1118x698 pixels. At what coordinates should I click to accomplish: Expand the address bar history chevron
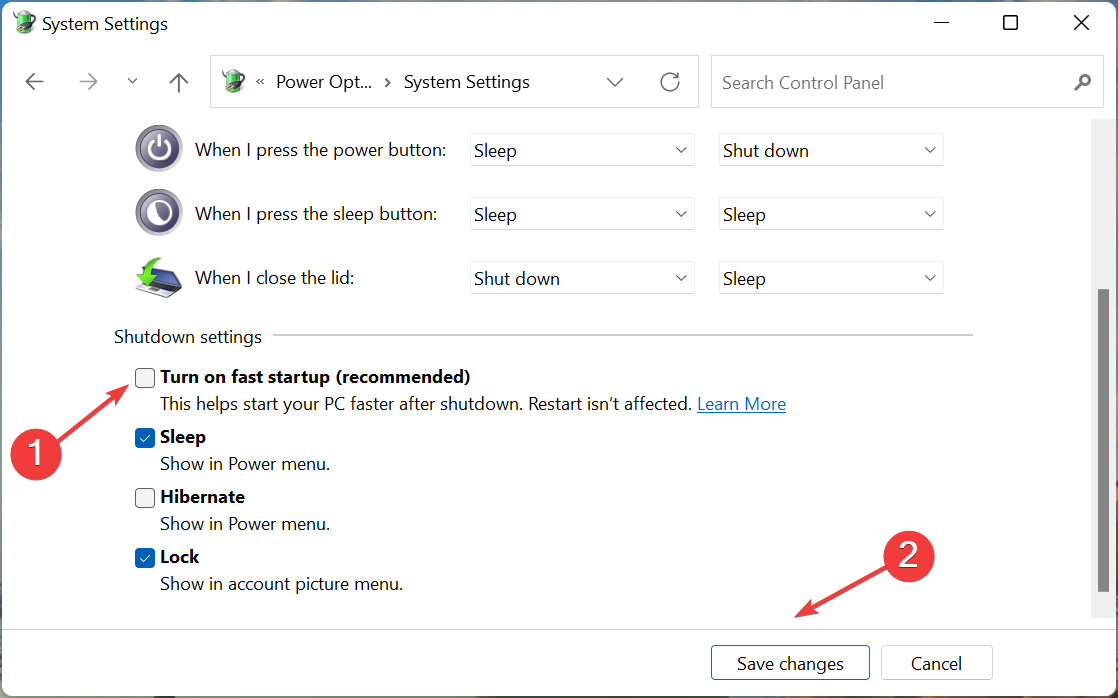click(614, 81)
